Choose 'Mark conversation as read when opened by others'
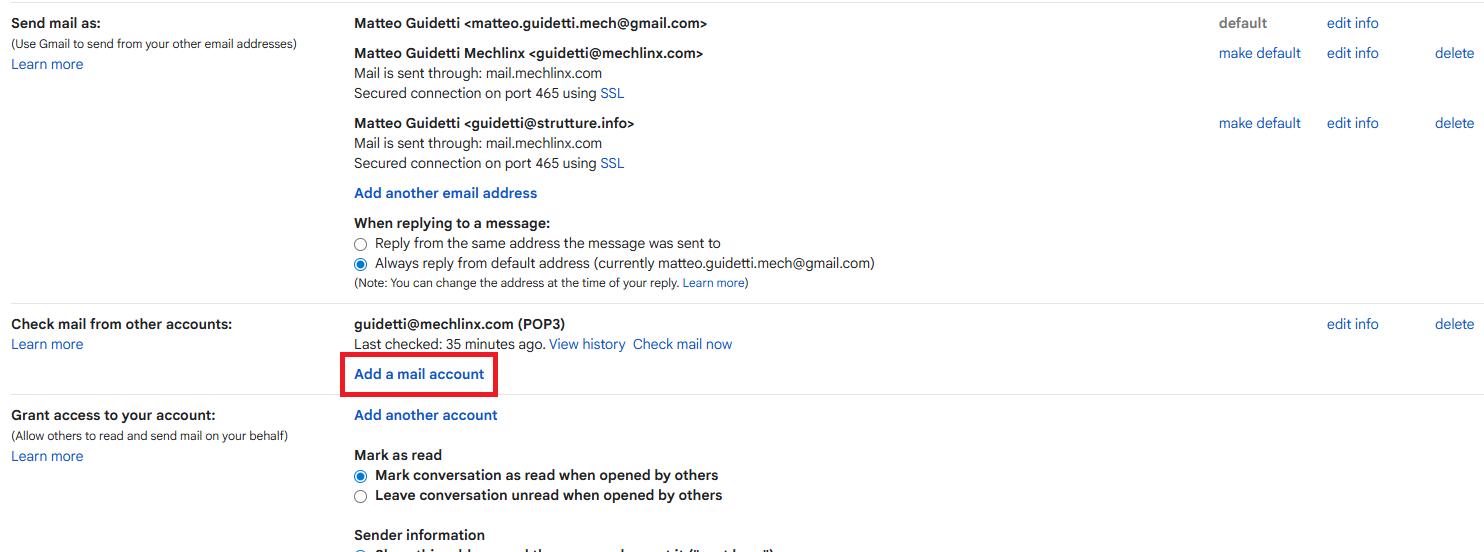 (361, 476)
